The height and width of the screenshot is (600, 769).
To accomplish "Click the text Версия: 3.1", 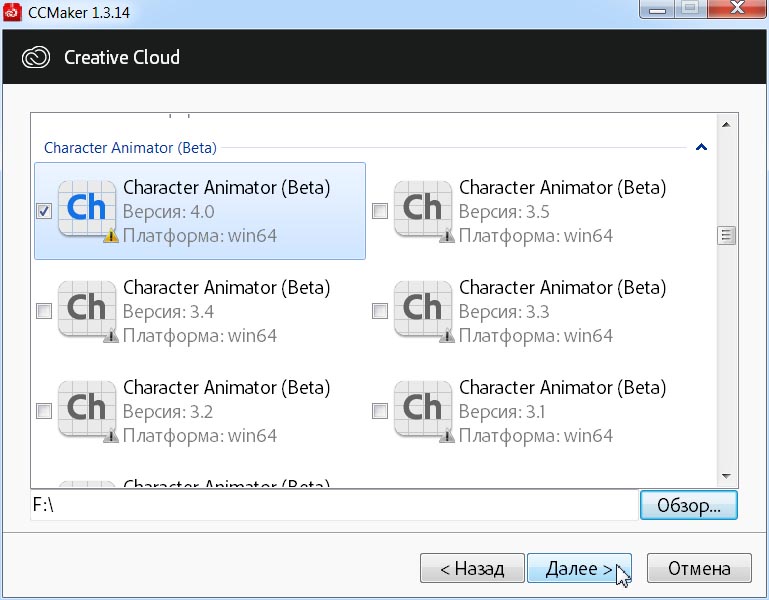I will pyautogui.click(x=502, y=412).
